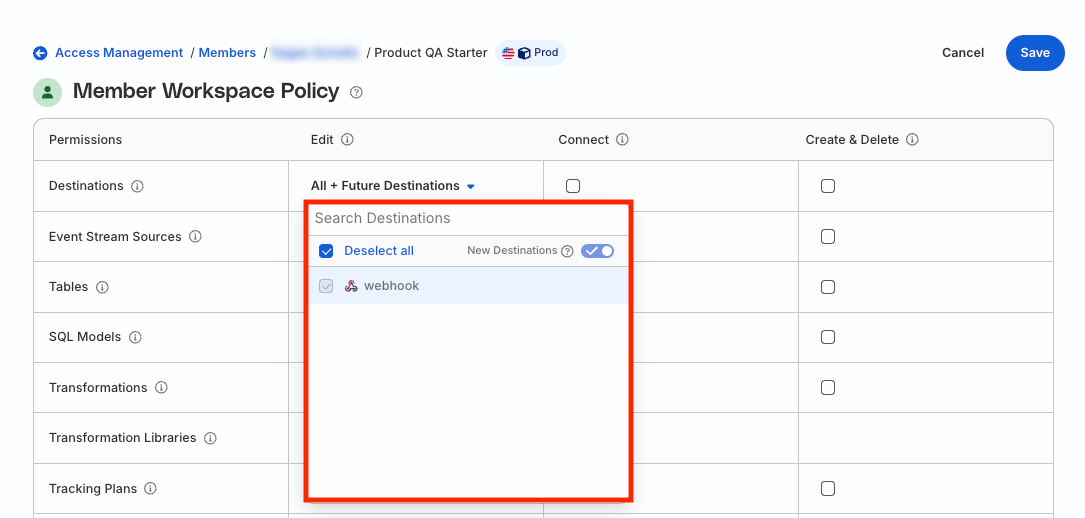Show info icon for SQL Models row
The width and height of the screenshot is (1085, 518).
coord(135,337)
